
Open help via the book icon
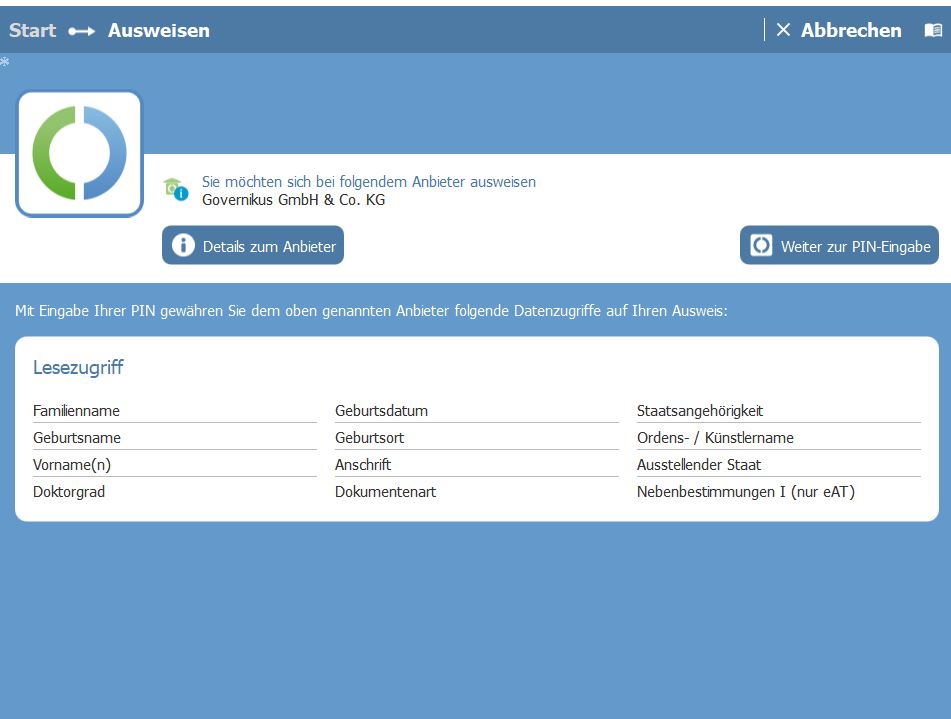932,30
